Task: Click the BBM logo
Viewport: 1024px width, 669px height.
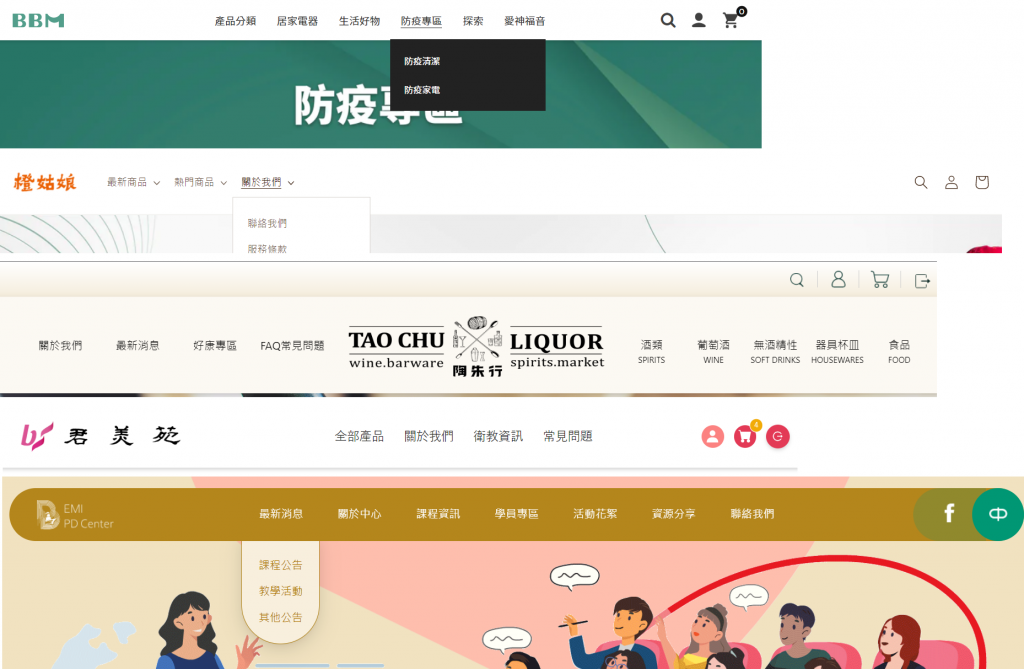Action: pyautogui.click(x=38, y=21)
